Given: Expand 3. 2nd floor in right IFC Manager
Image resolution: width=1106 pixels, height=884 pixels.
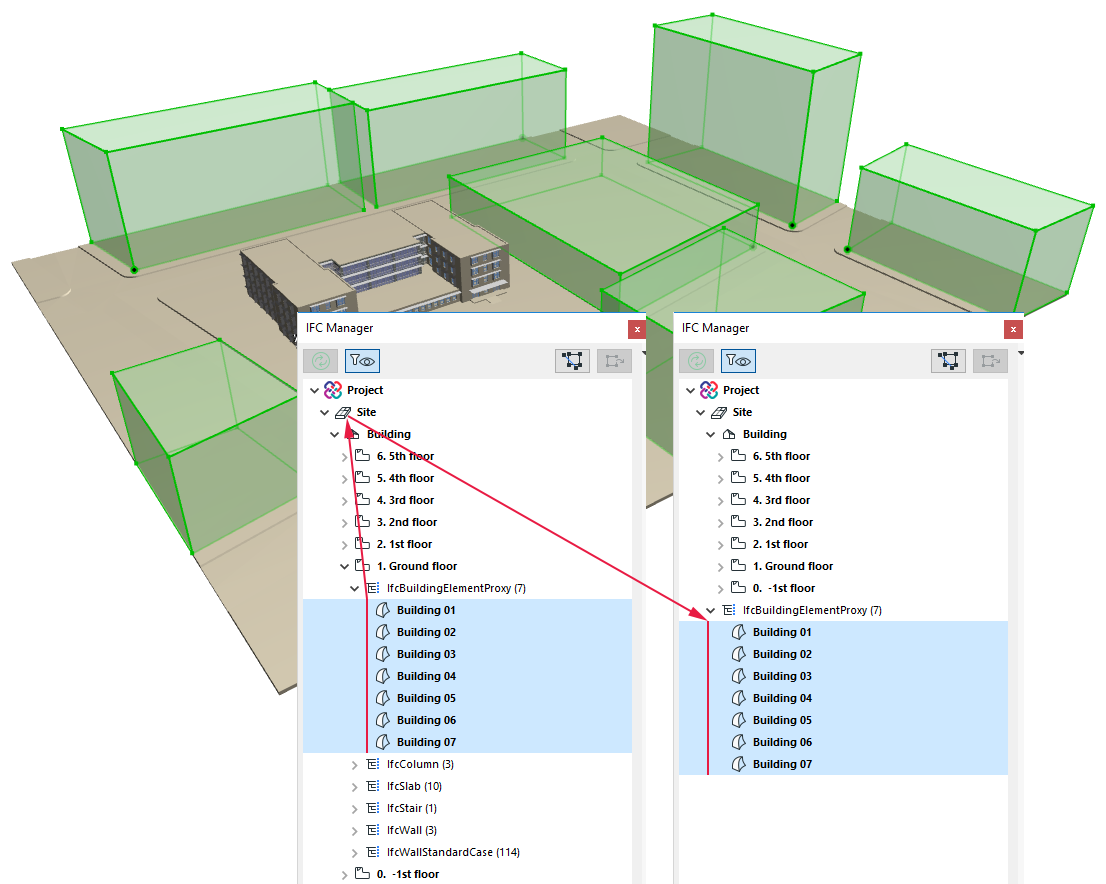Looking at the screenshot, I should pos(720,523).
